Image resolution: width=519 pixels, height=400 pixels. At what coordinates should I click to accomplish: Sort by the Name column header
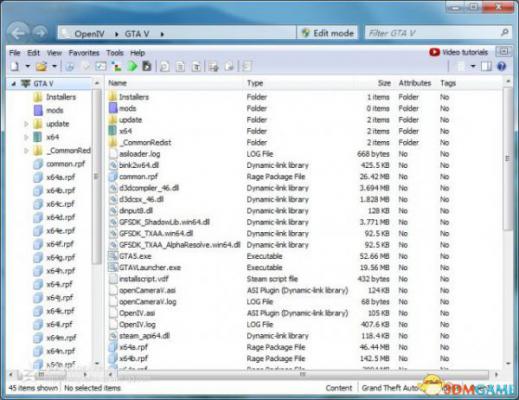click(117, 83)
